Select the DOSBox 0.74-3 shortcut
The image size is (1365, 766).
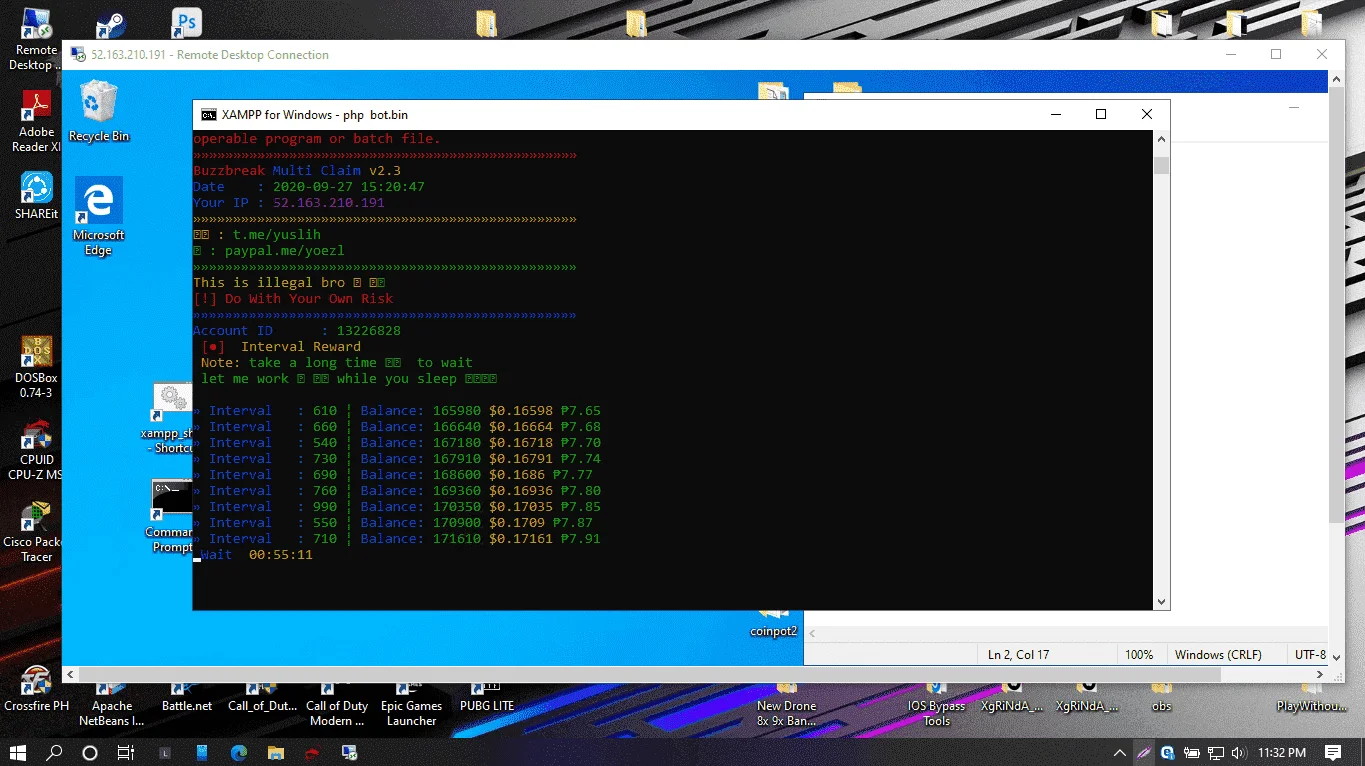tap(37, 367)
